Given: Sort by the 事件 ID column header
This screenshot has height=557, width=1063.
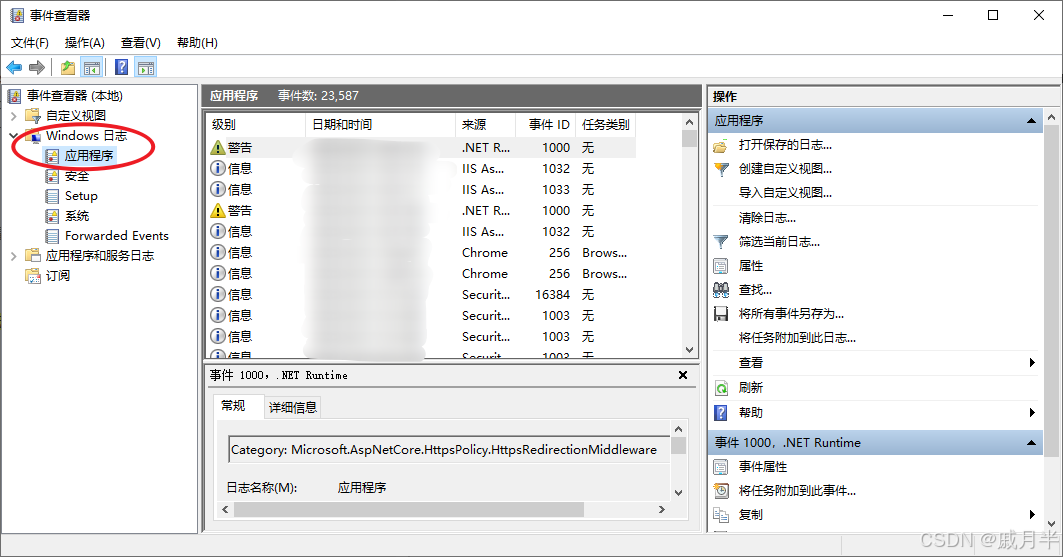Looking at the screenshot, I should click(x=546, y=125).
